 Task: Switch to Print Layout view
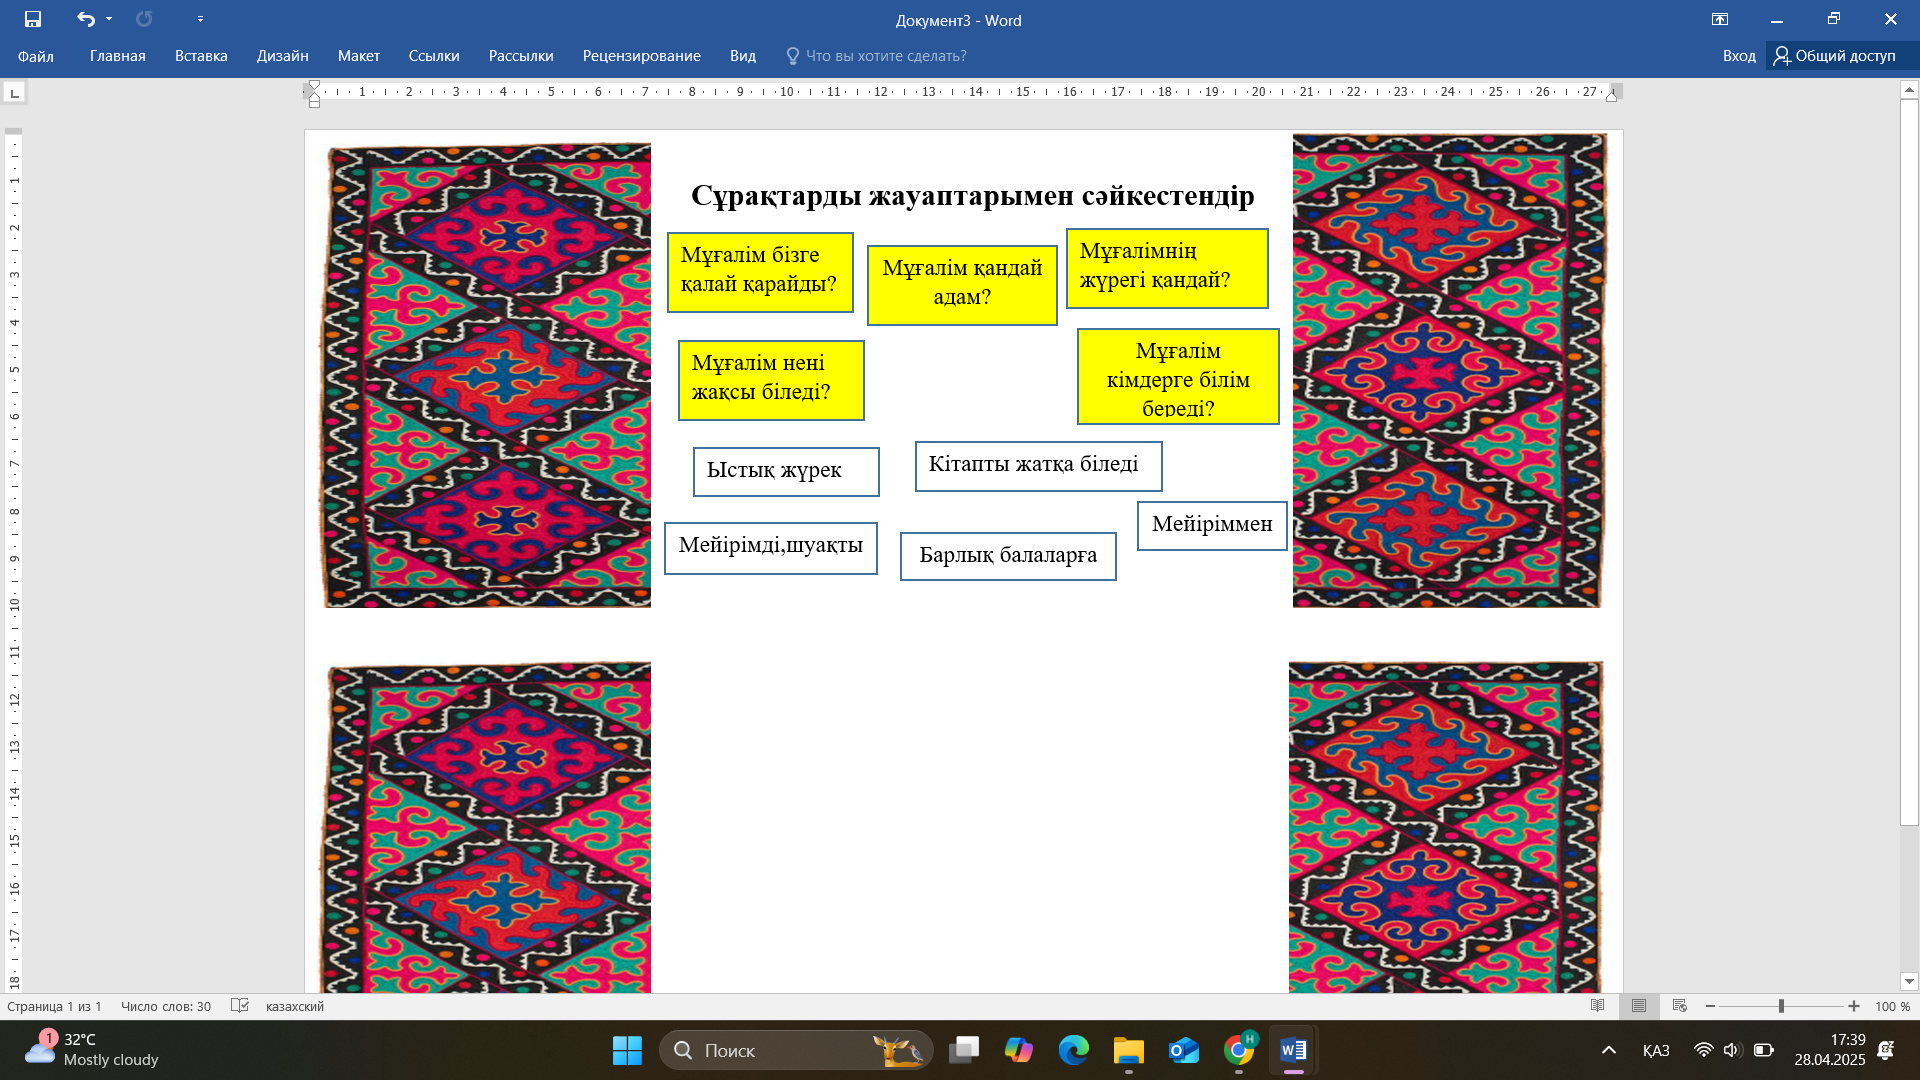tap(1639, 1006)
